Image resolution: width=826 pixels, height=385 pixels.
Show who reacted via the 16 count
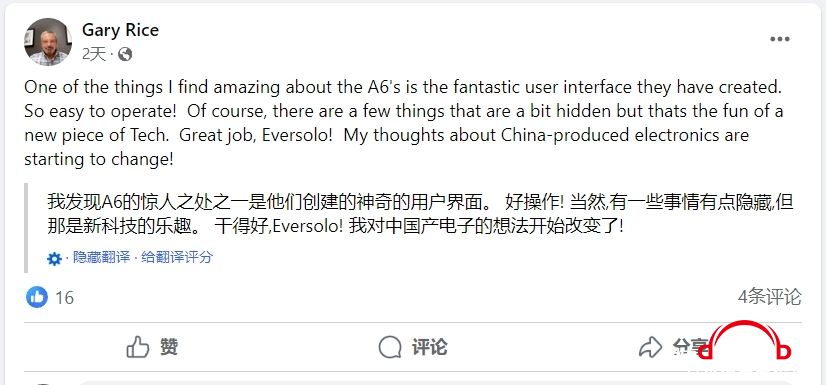64,298
